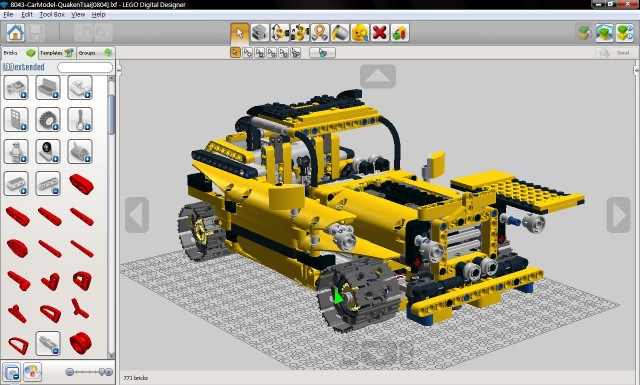Screen dimensions: 640x385
Task: Open Building Guide mode
Action: coord(624,33)
